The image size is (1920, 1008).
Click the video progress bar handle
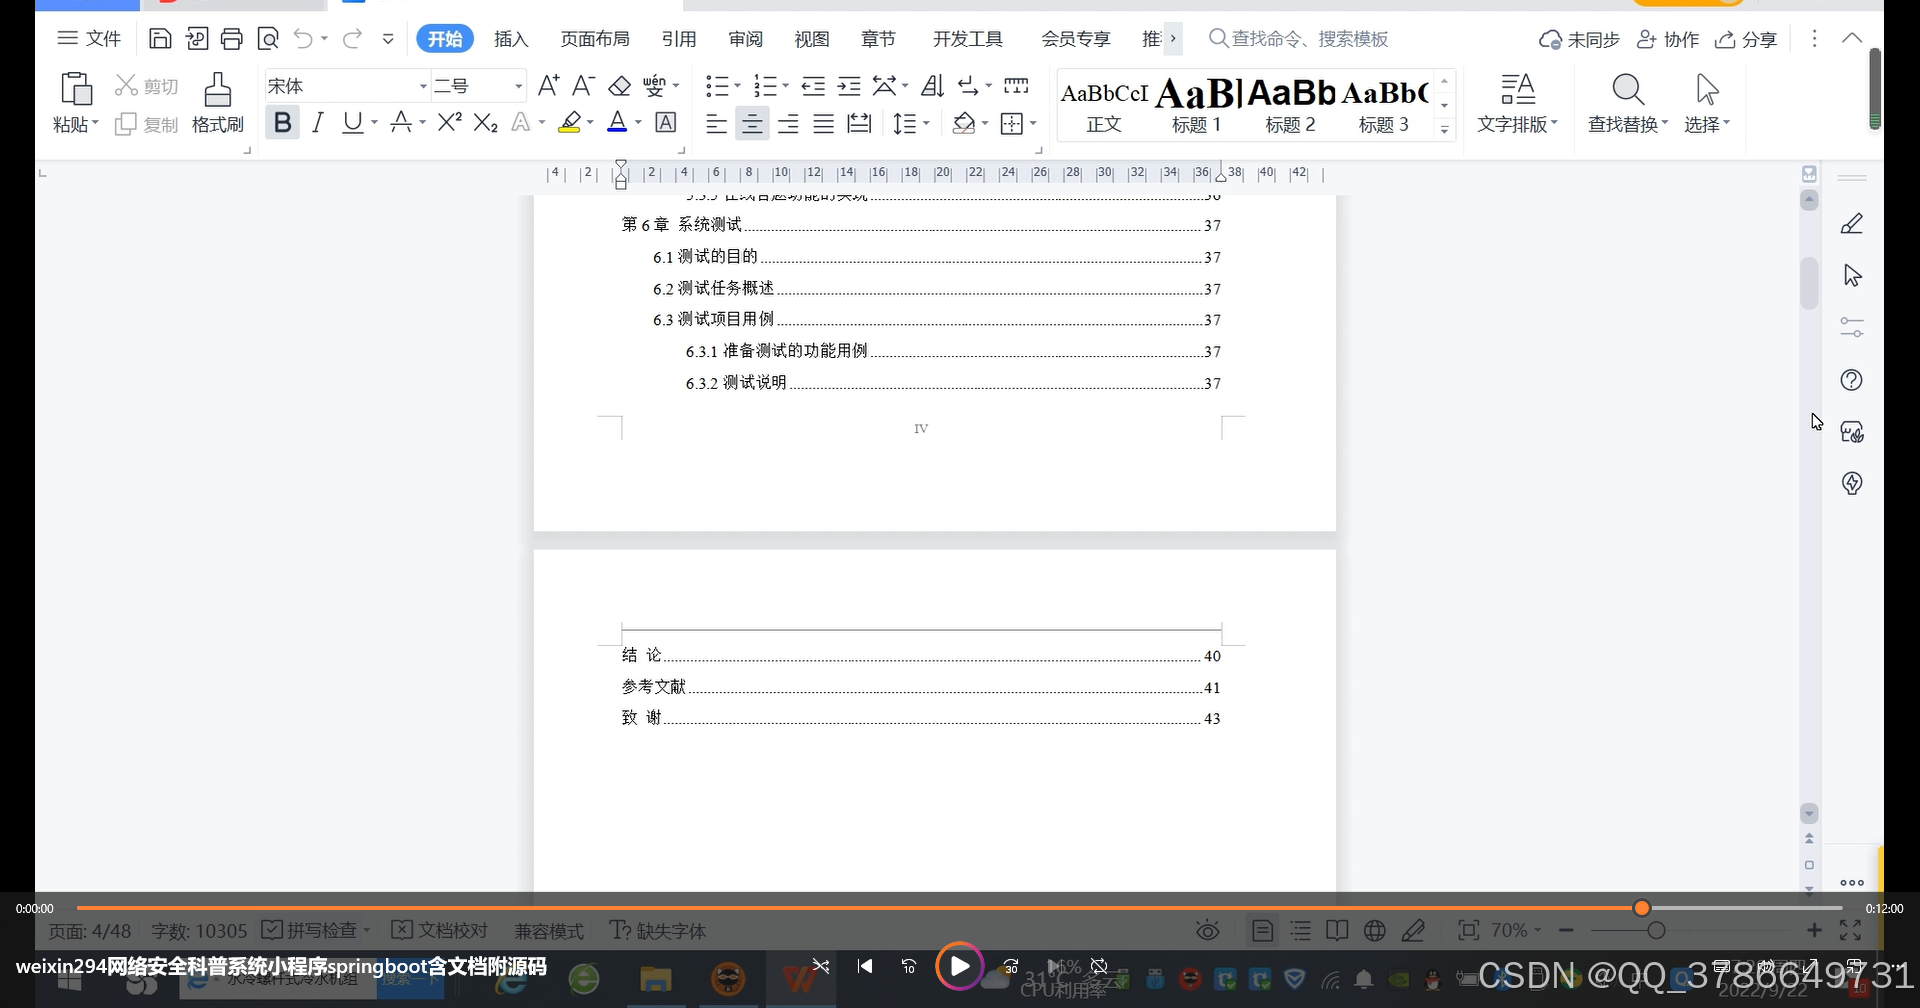point(1641,908)
